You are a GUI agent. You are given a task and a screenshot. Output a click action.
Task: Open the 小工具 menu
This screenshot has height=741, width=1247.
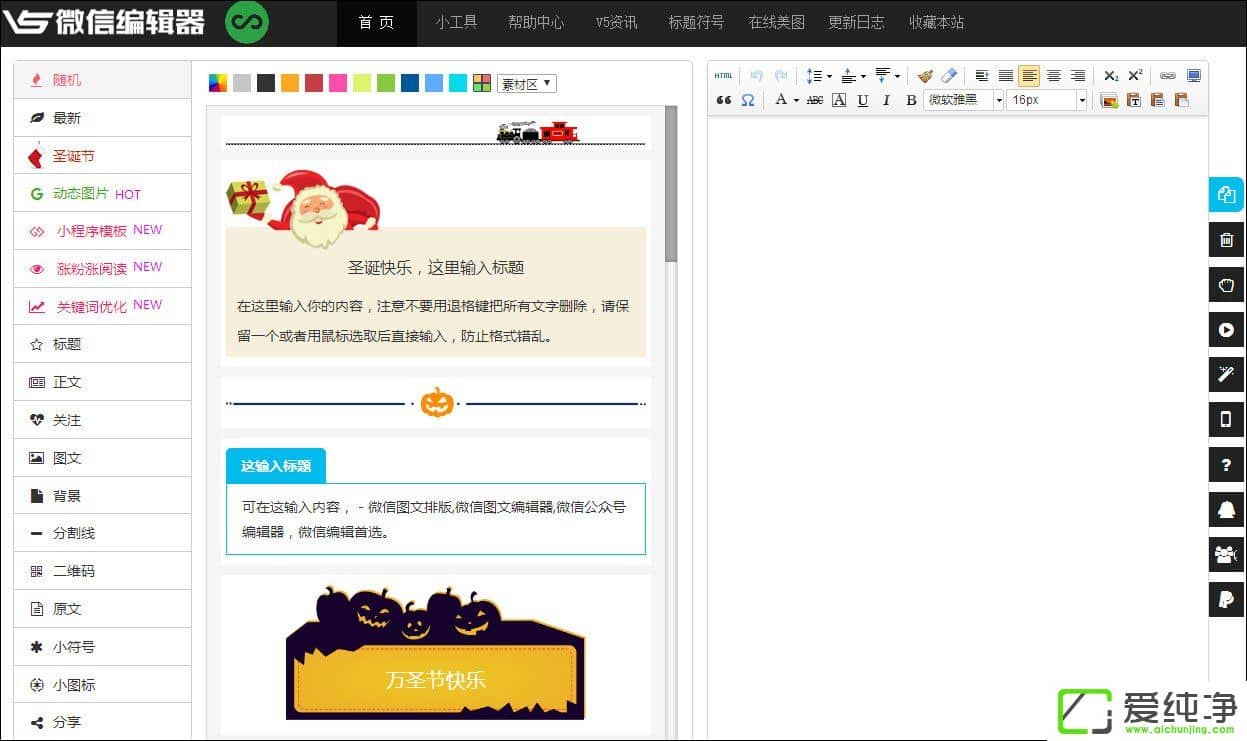[x=456, y=23]
